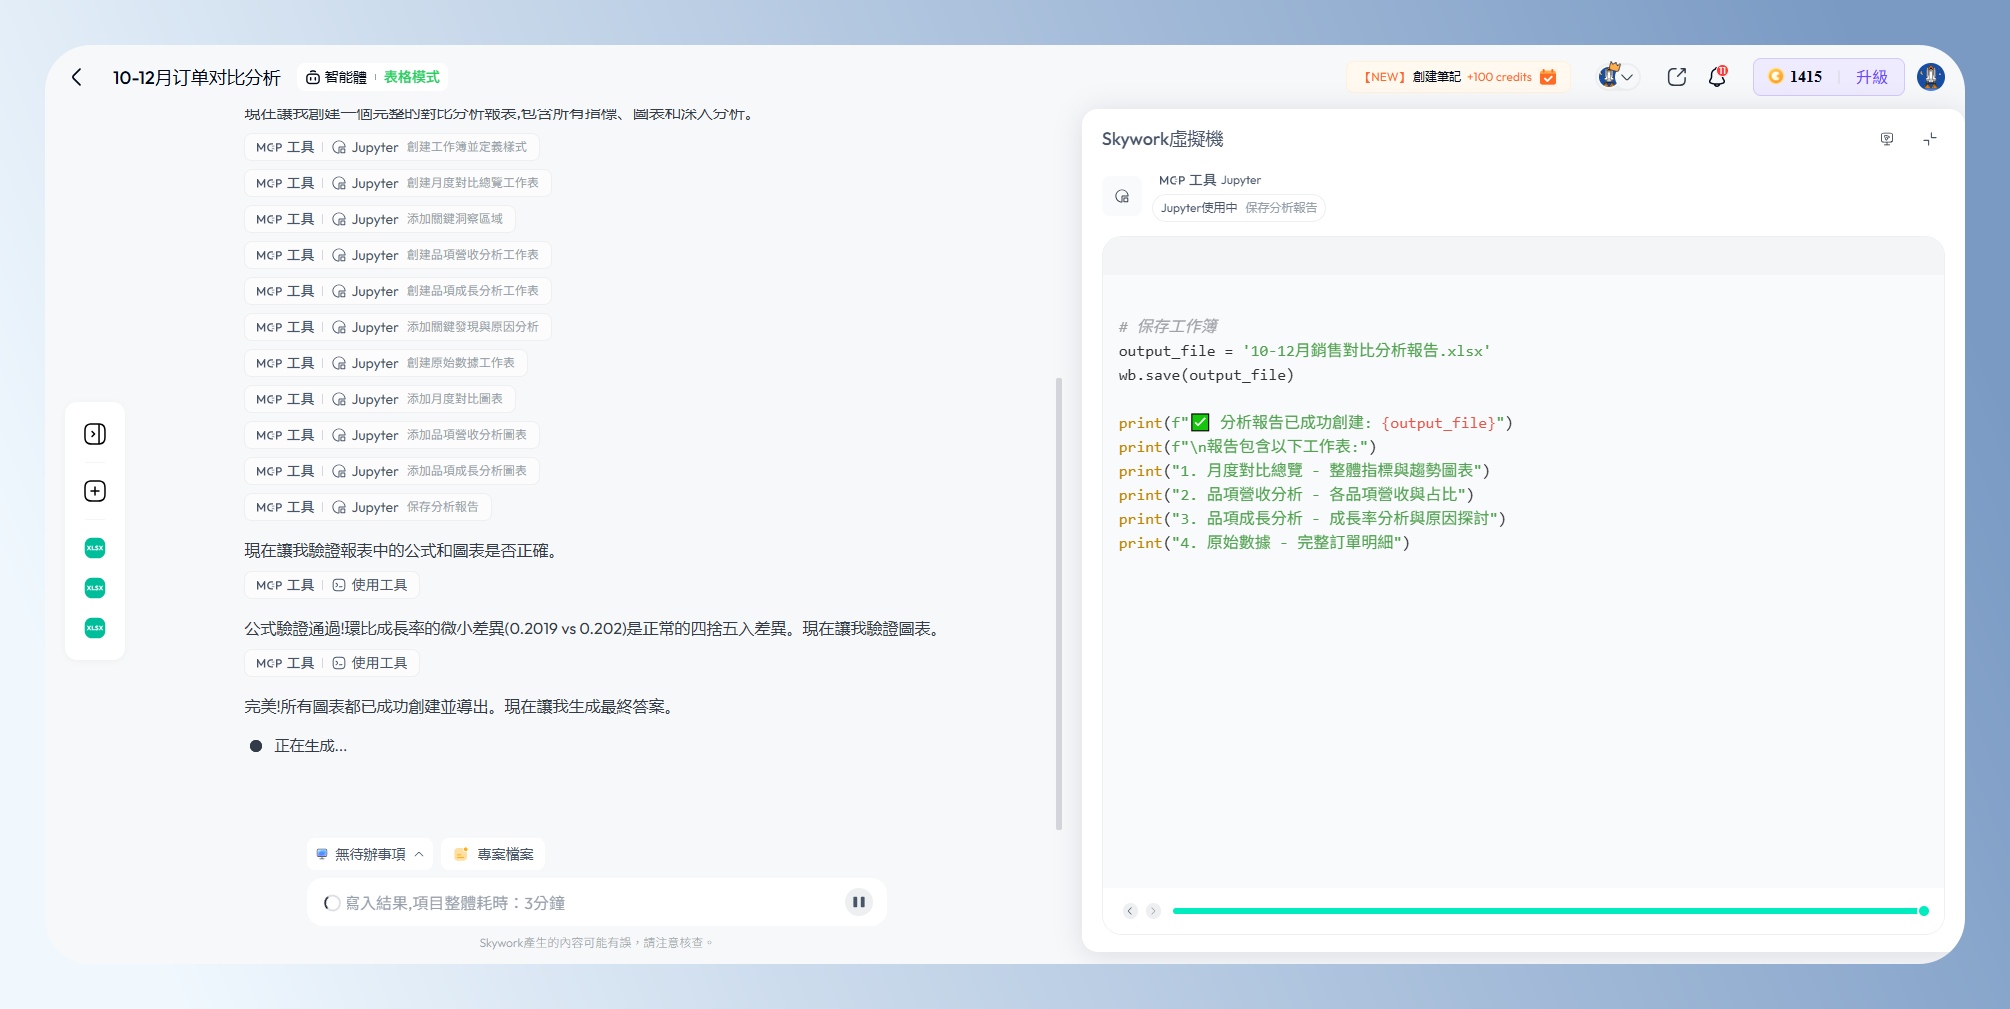Open first 使用工具 step after formula check
The width and height of the screenshot is (2010, 1009).
[332, 585]
